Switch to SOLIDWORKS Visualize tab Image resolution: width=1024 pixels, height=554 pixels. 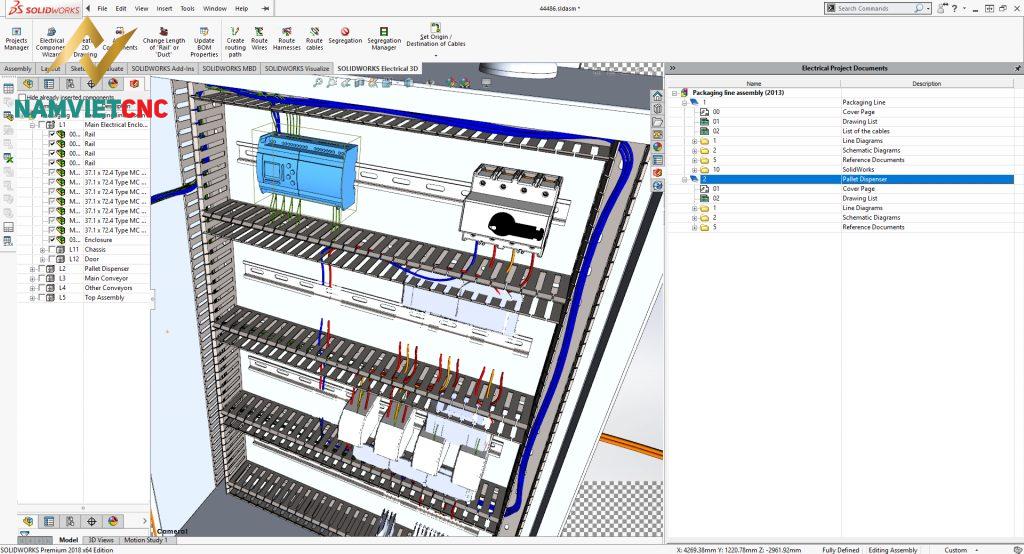297,69
